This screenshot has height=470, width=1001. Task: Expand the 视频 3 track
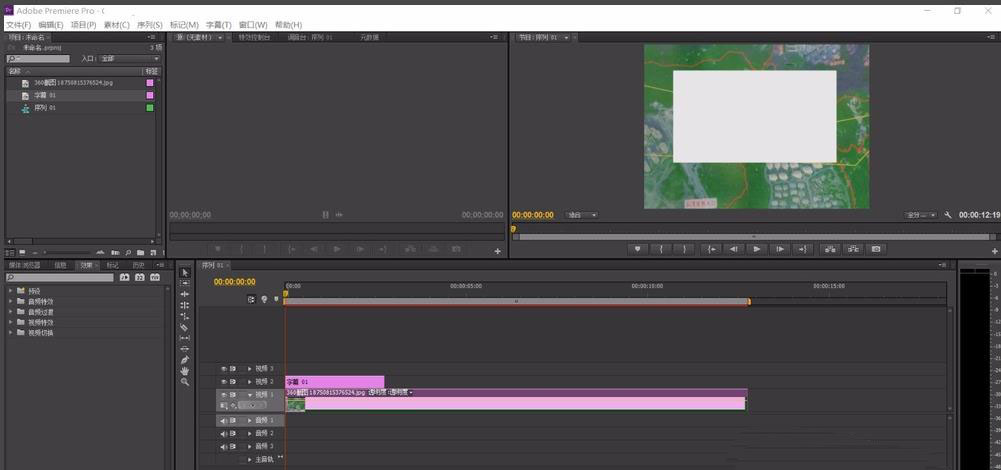pos(250,369)
